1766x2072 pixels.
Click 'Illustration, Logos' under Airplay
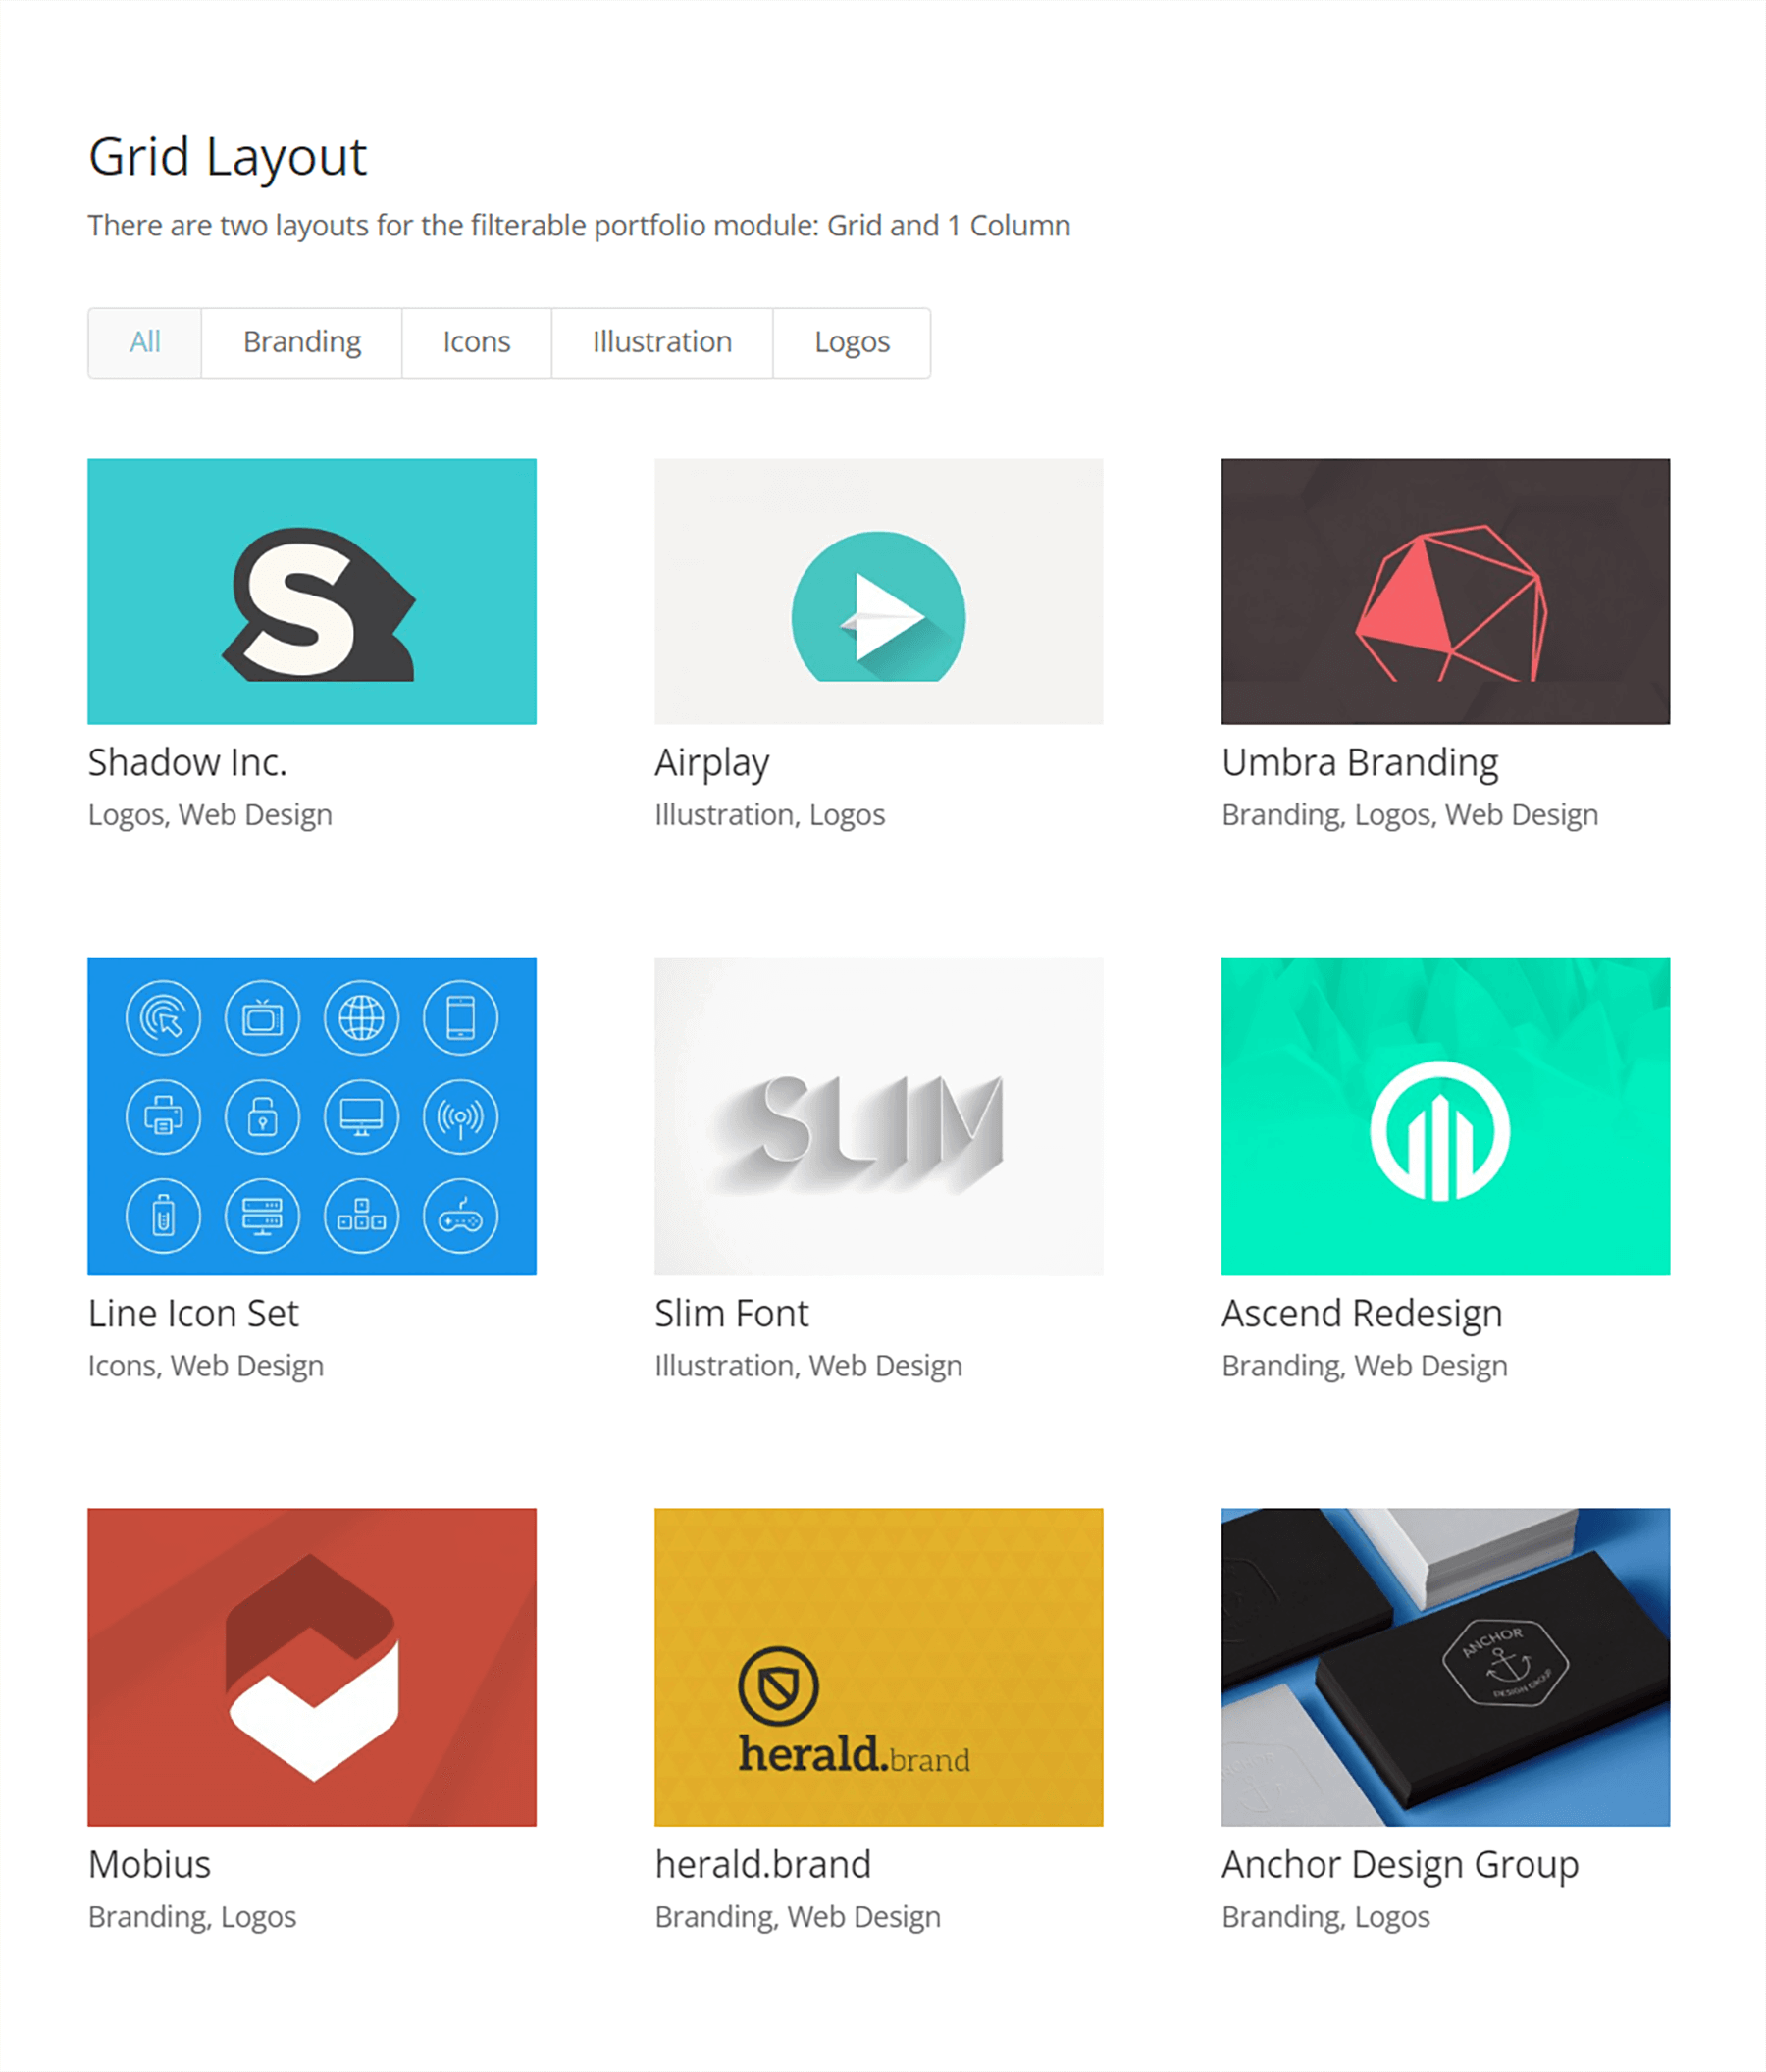(x=770, y=816)
